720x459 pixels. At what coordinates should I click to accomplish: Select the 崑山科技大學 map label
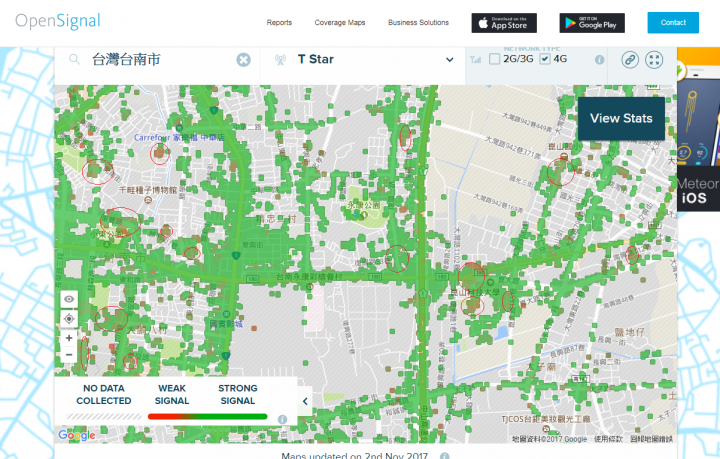click(x=476, y=292)
